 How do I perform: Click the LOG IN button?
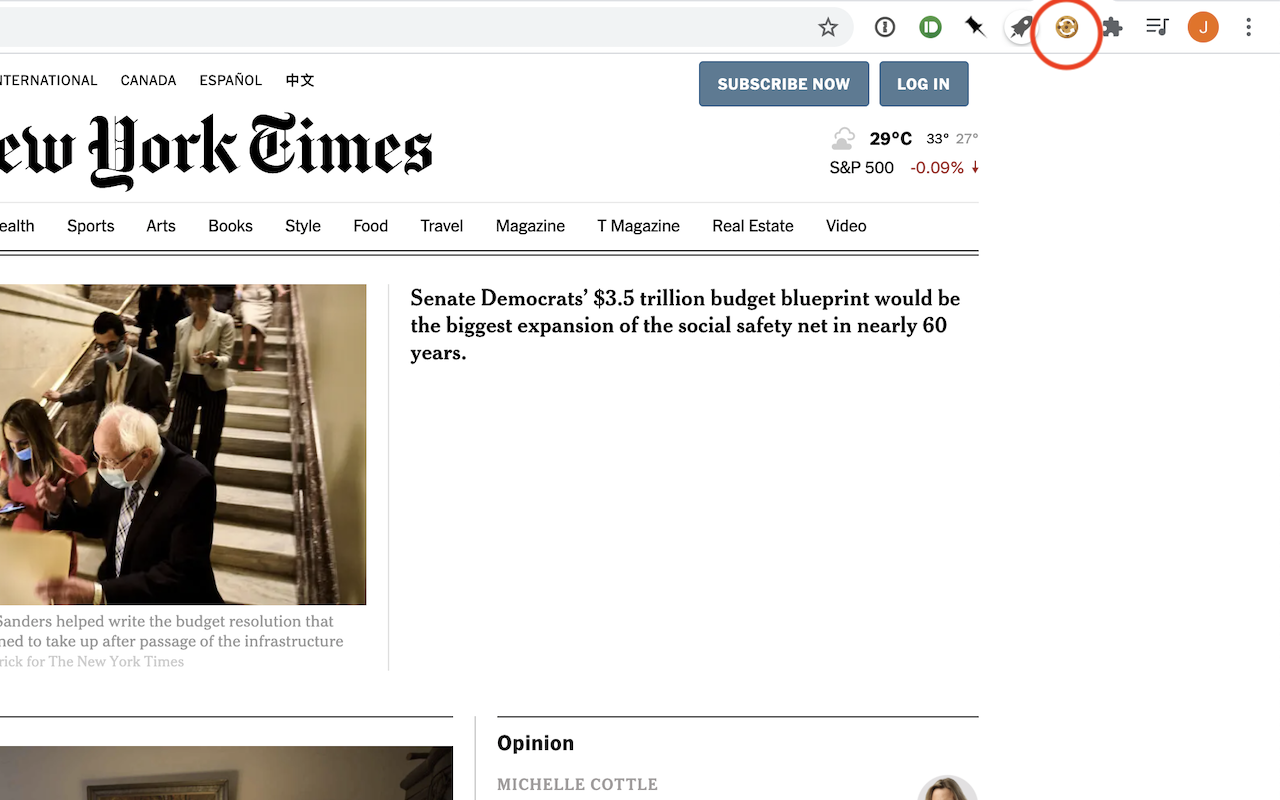[x=924, y=84]
